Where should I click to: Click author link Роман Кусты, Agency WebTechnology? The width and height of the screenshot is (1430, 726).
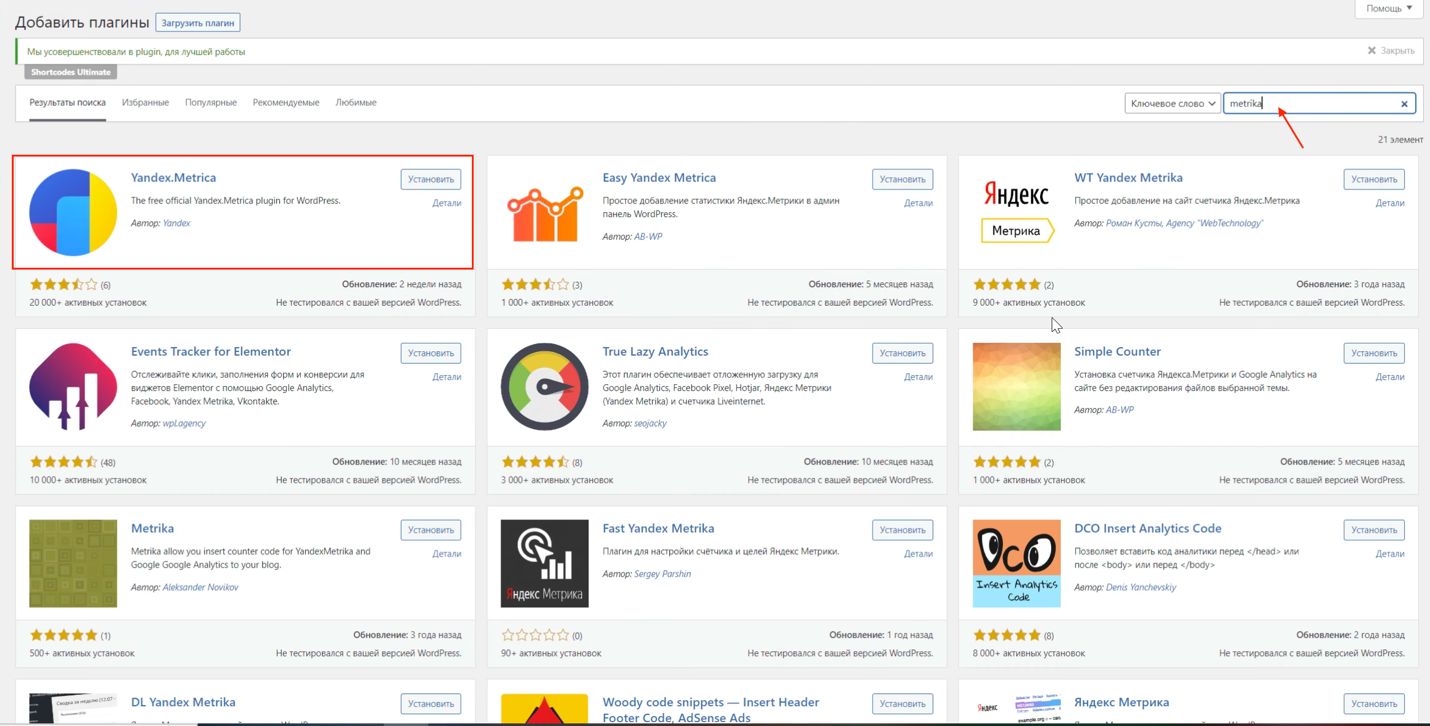(x=1184, y=224)
